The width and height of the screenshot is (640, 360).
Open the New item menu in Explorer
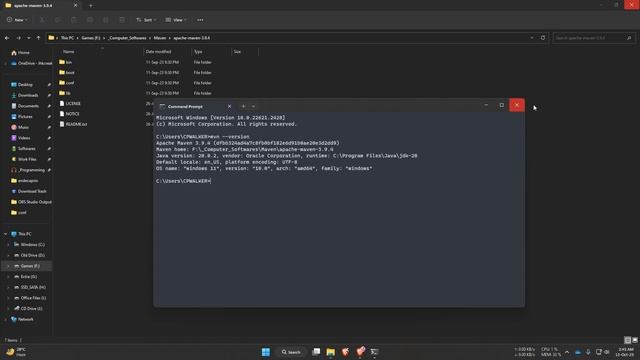17,20
